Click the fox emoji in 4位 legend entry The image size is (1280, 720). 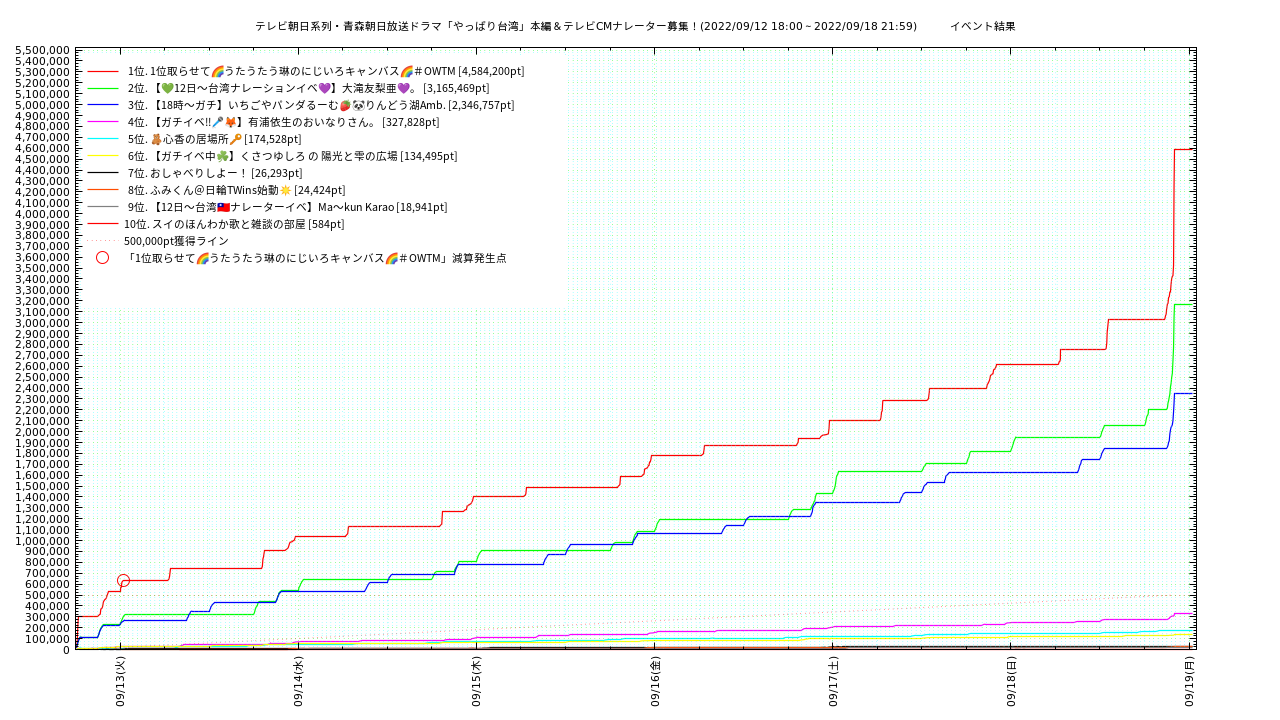click(231, 122)
